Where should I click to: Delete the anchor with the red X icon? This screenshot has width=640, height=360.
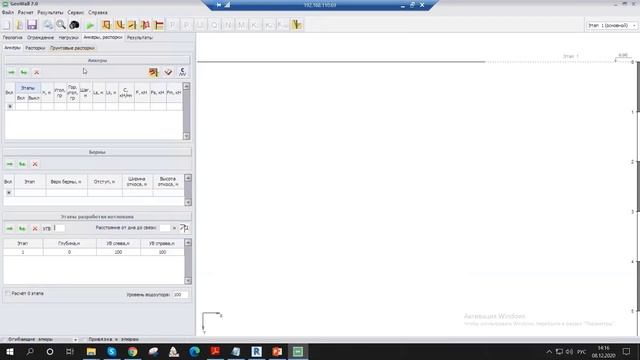coord(36,72)
